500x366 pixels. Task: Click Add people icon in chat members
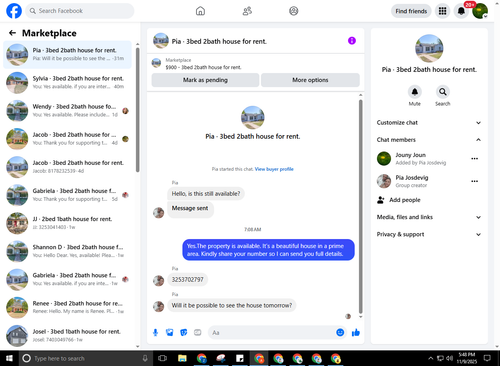(x=381, y=200)
